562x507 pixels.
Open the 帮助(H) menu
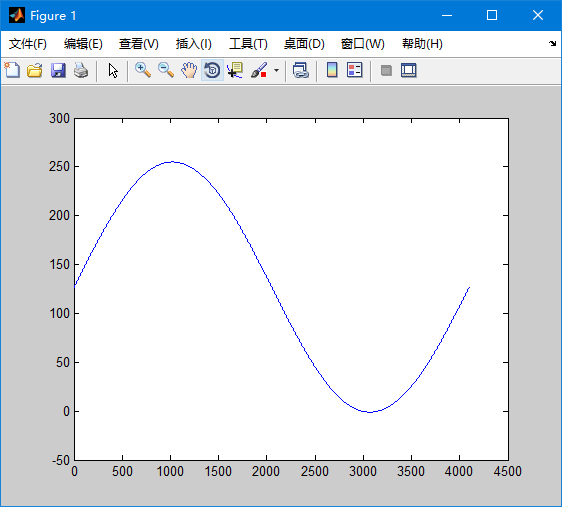422,44
